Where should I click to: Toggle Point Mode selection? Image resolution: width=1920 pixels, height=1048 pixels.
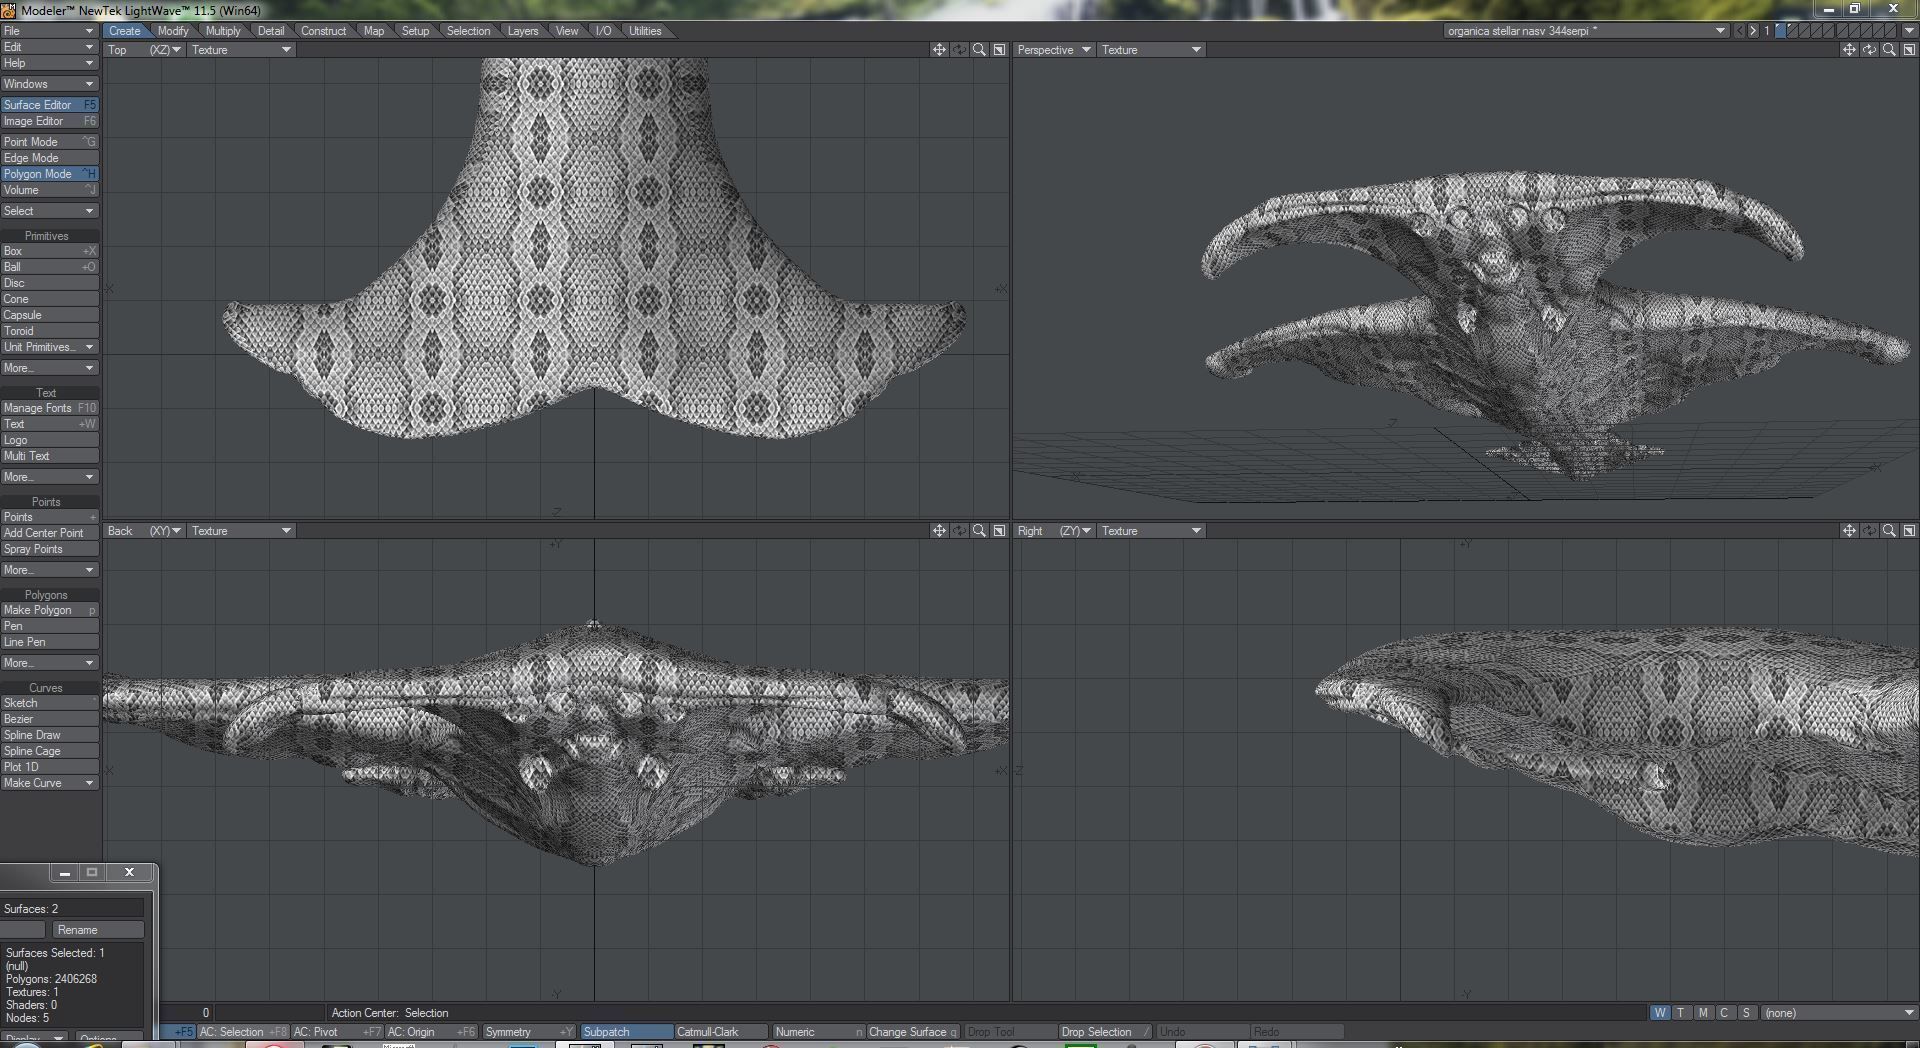tap(49, 142)
